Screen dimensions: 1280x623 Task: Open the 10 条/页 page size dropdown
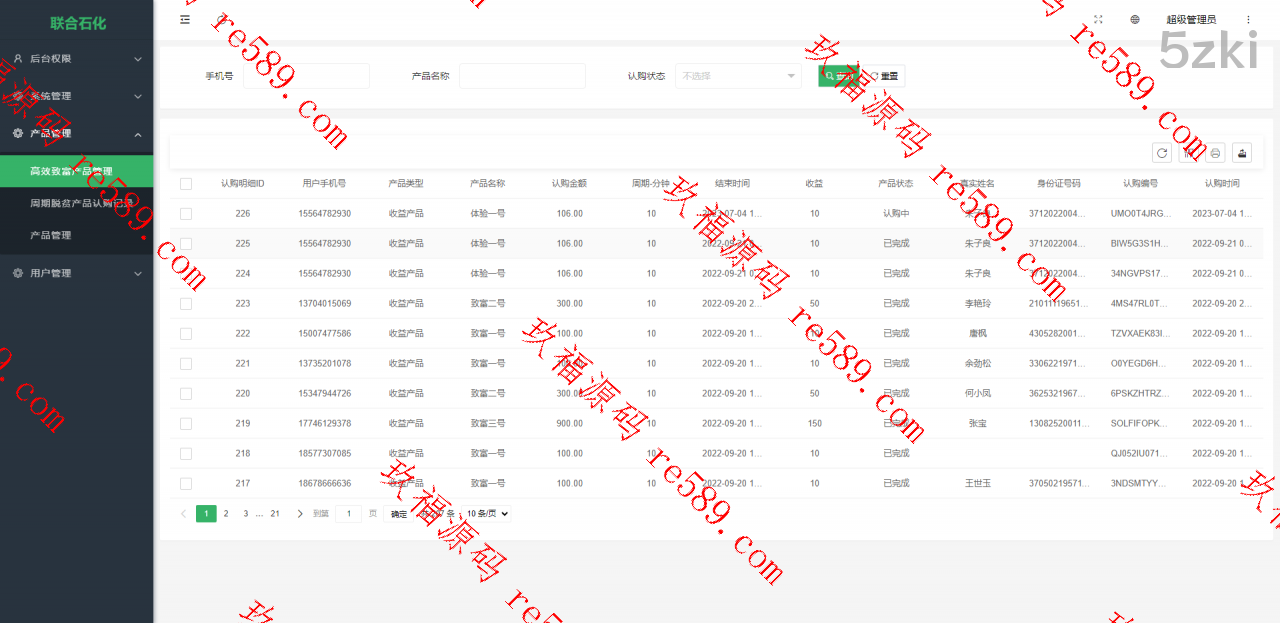[487, 514]
